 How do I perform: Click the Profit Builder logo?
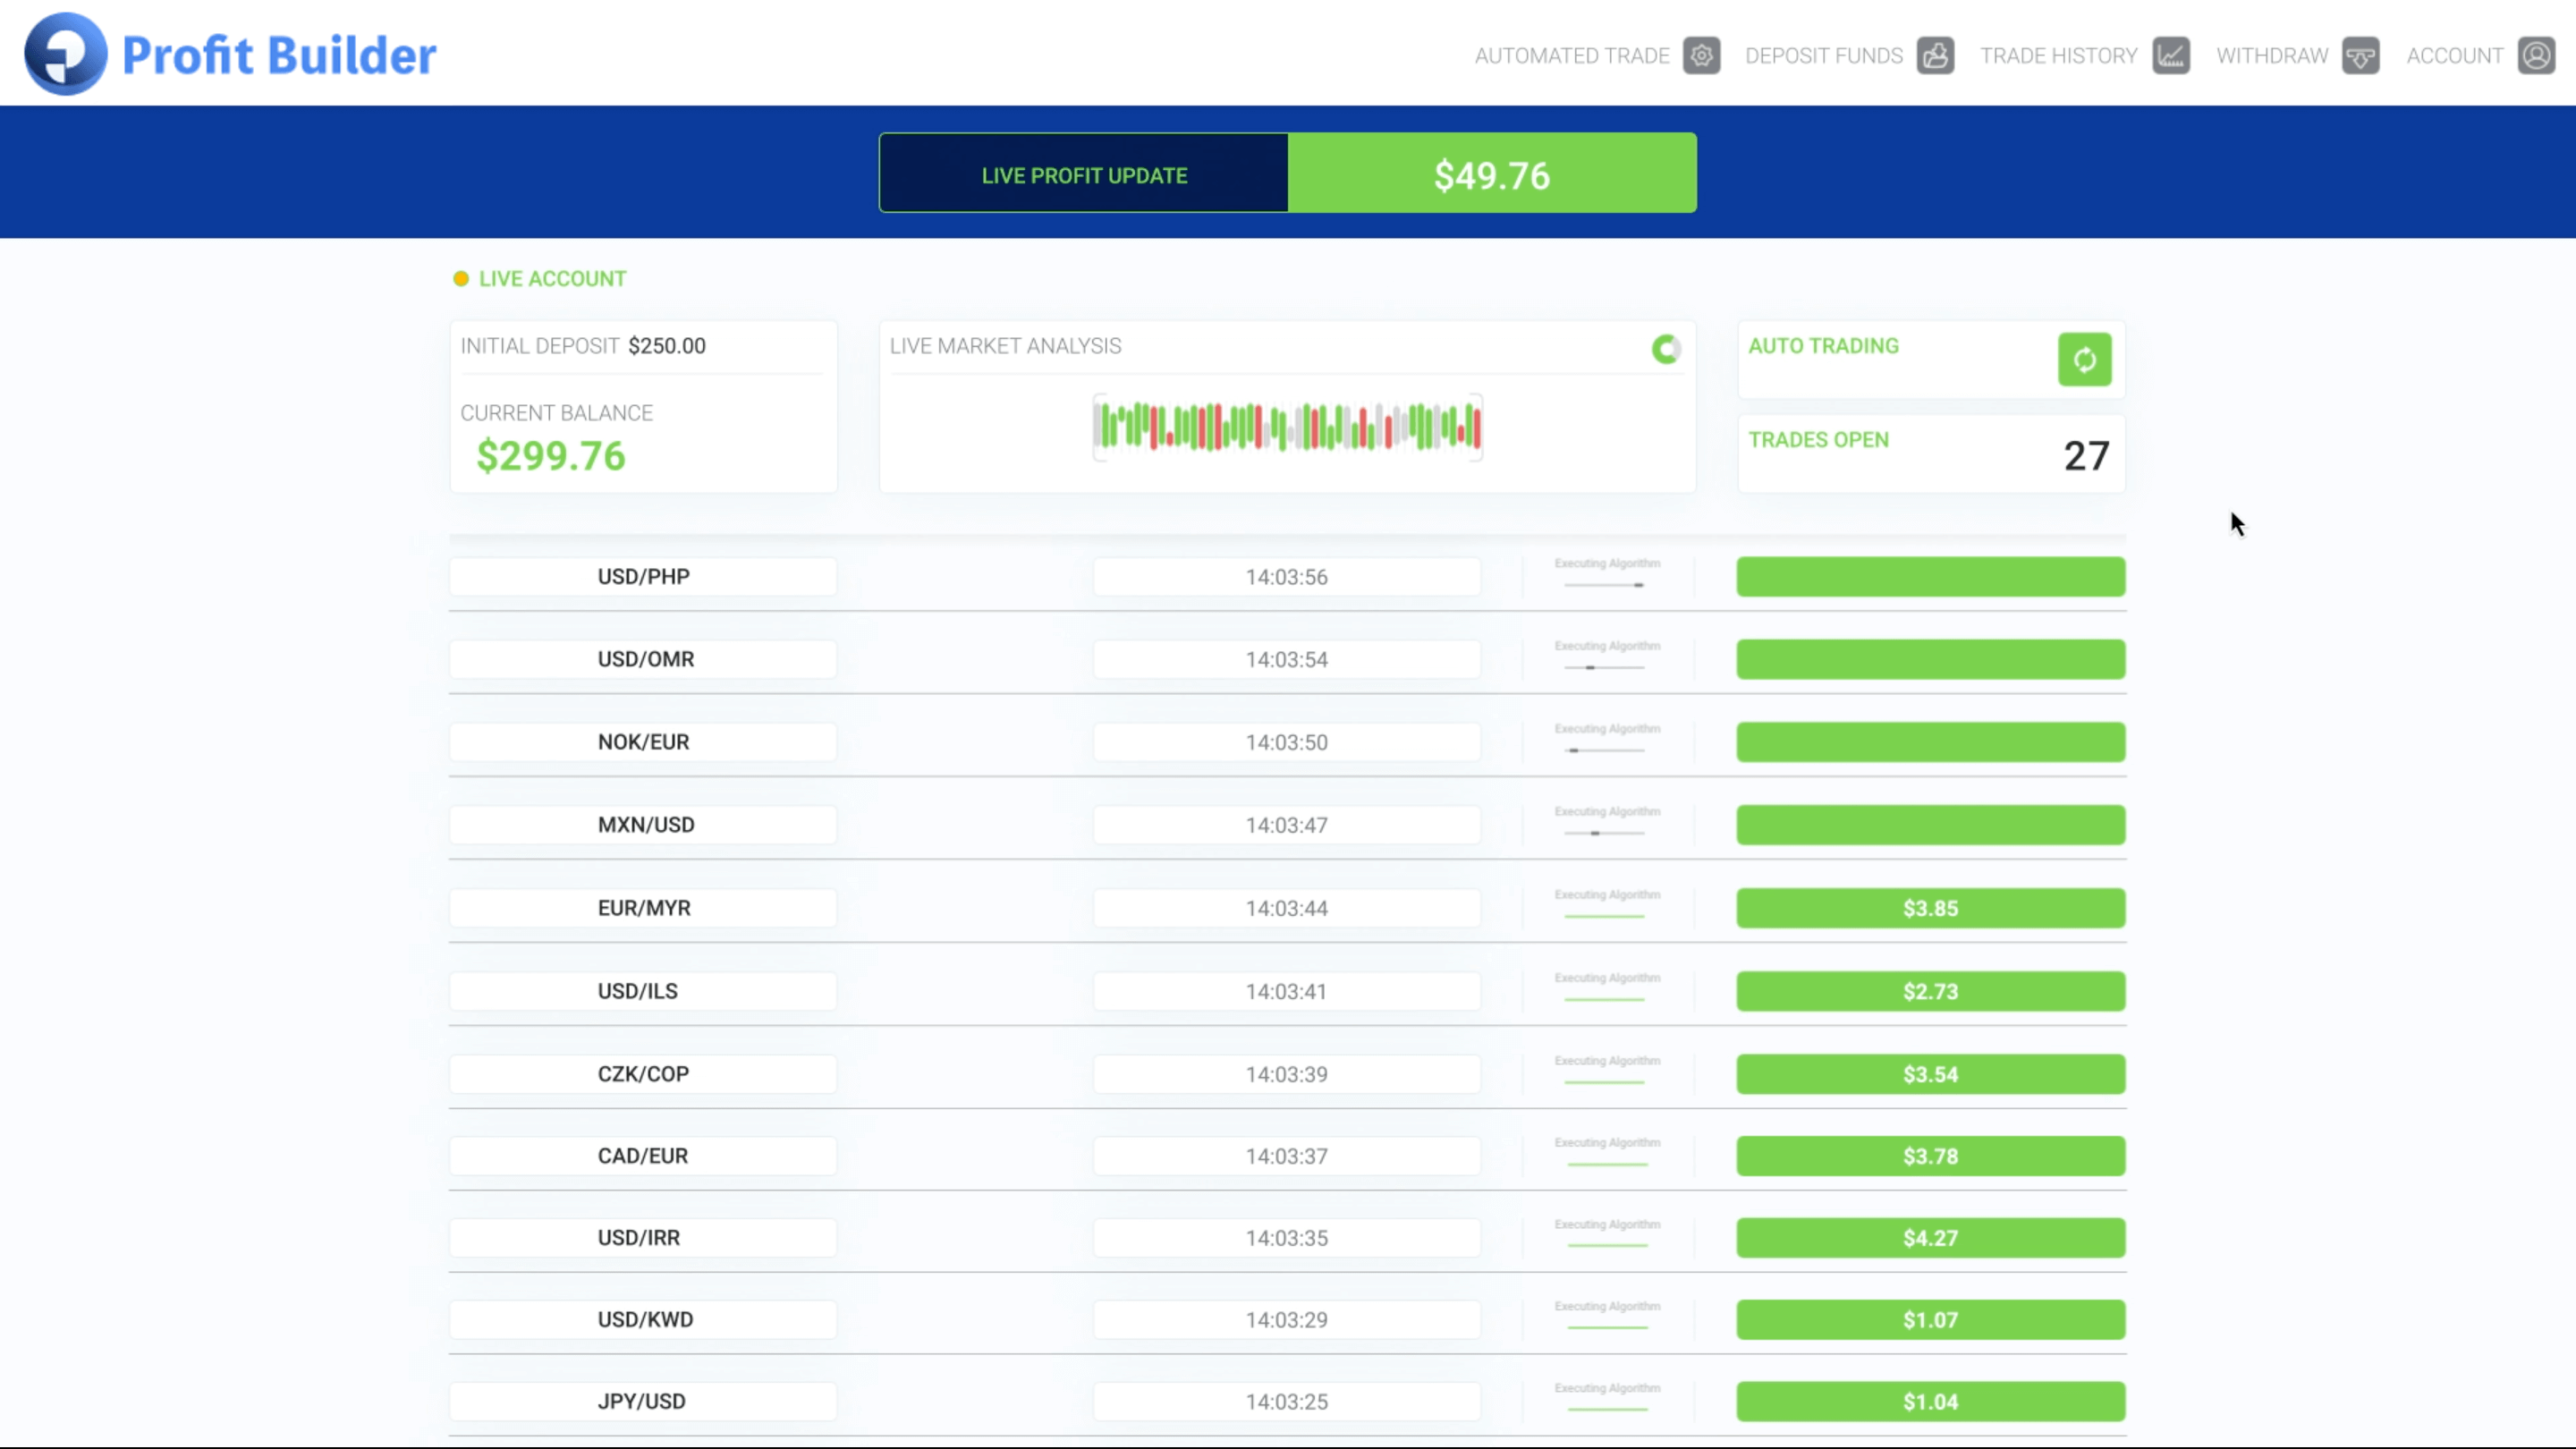click(x=66, y=54)
